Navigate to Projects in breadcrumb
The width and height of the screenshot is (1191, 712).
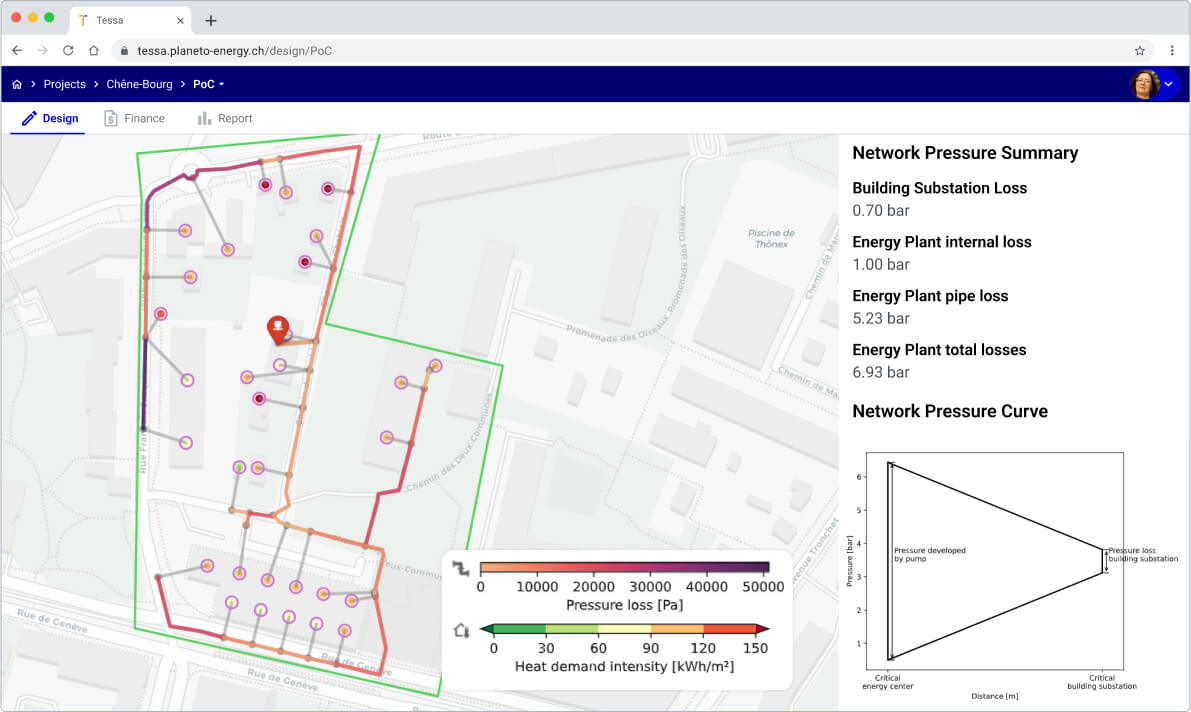pos(64,85)
